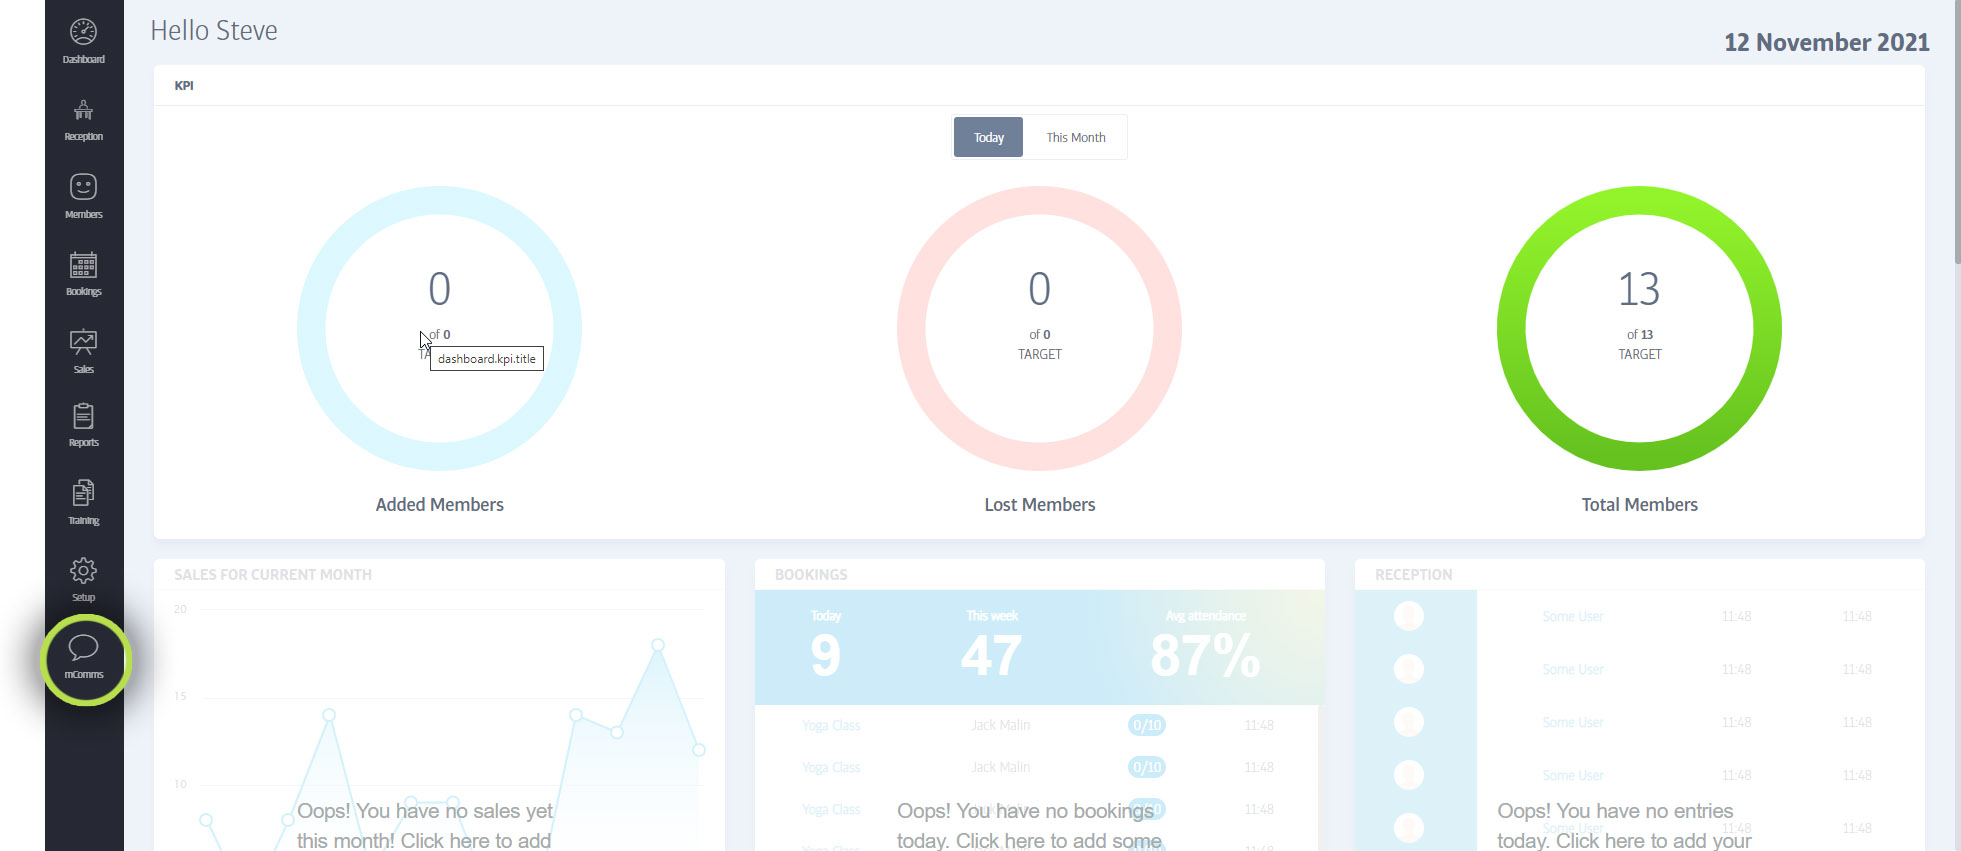Viewport: 1961px width, 851px height.
Task: Click Hello Steve greeting text
Action: point(214,31)
